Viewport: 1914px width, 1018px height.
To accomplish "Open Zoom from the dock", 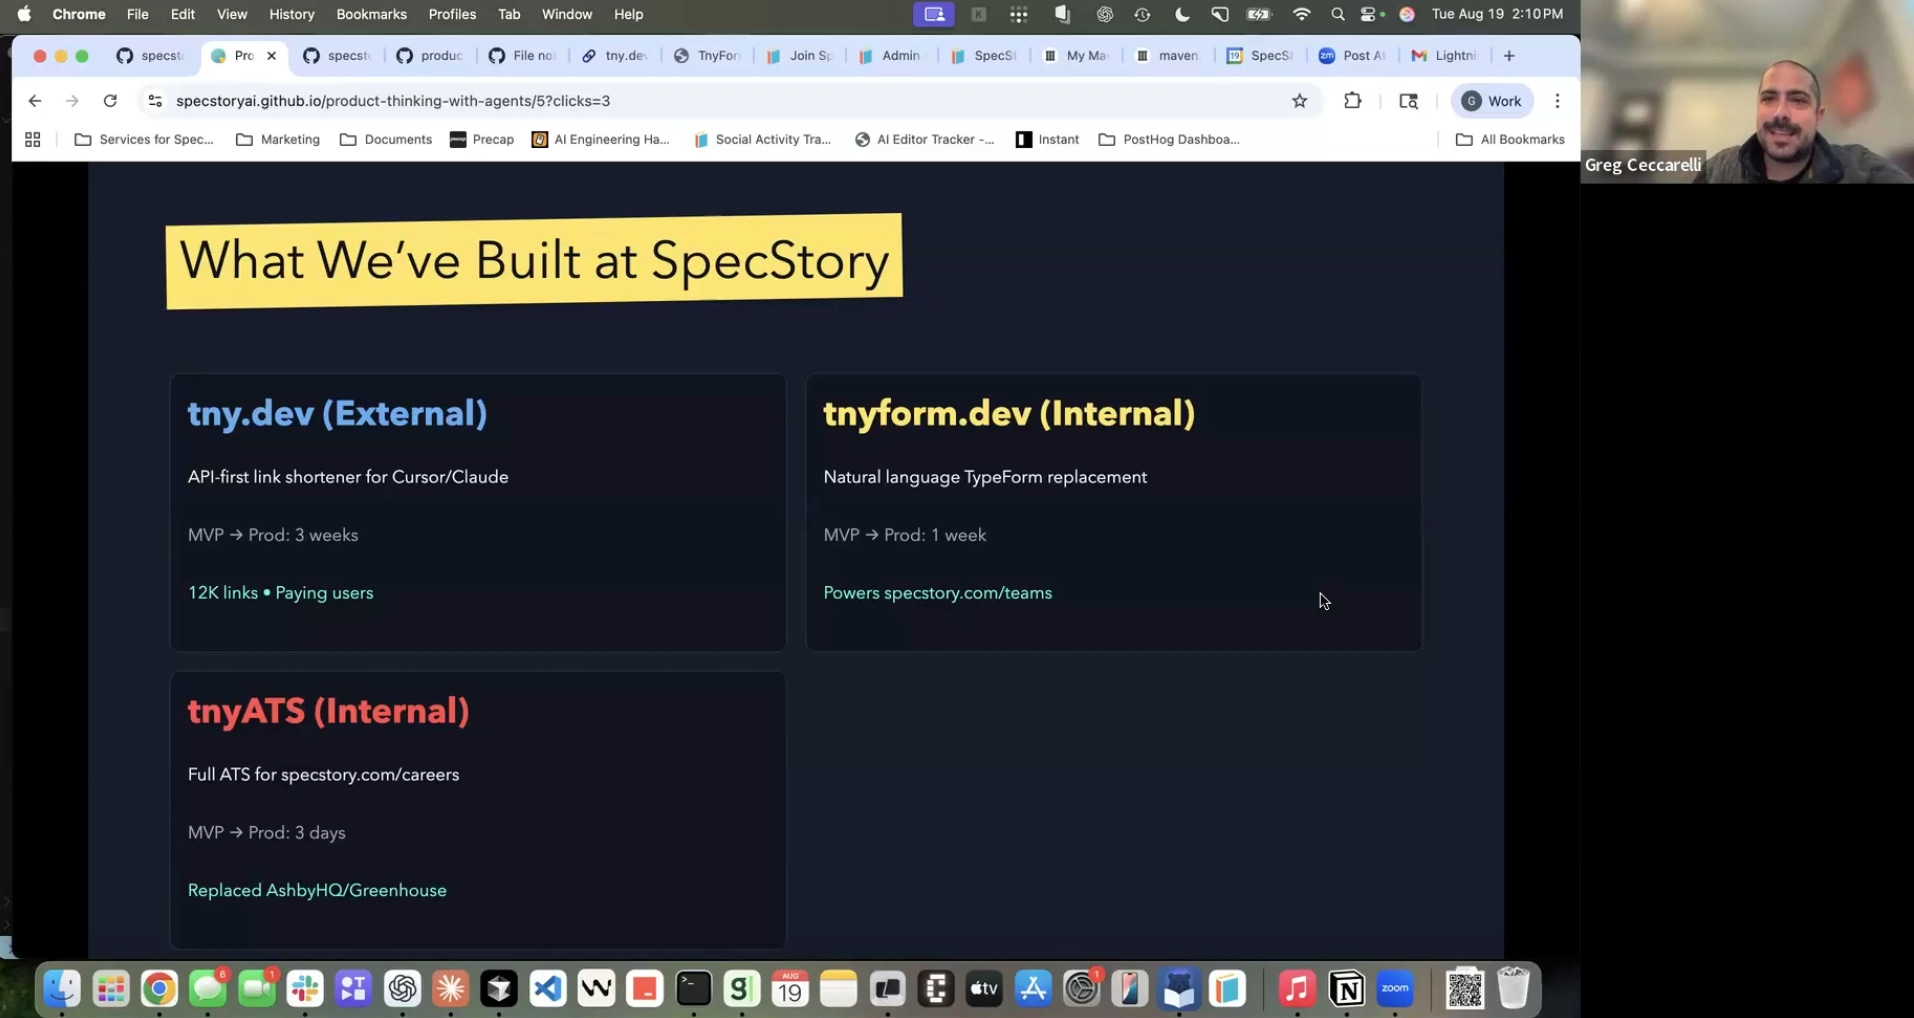I will click(x=1395, y=989).
